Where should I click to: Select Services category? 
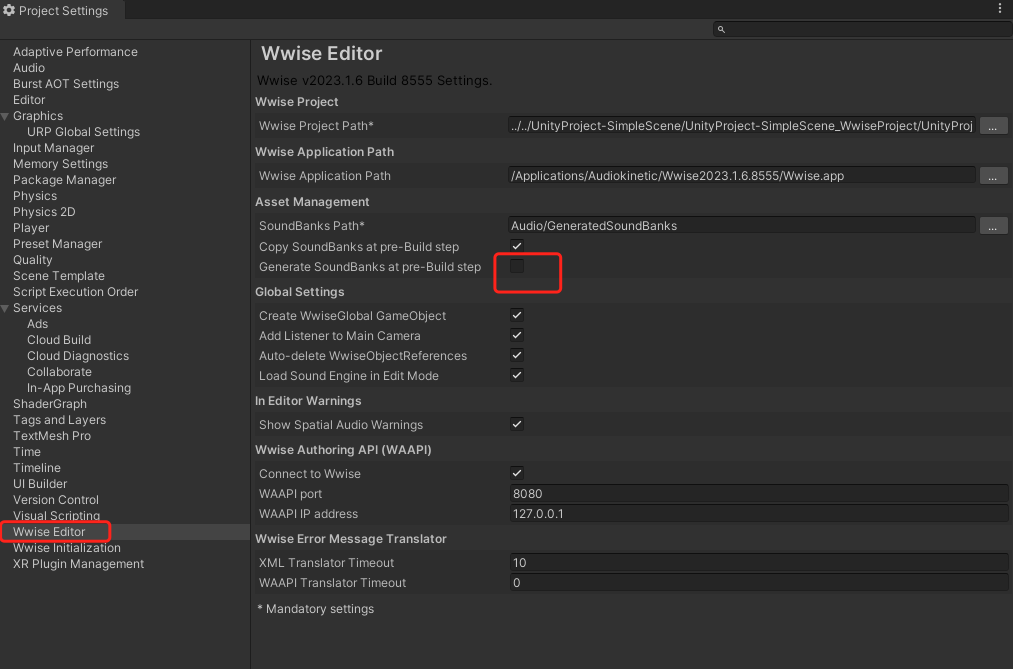37,308
